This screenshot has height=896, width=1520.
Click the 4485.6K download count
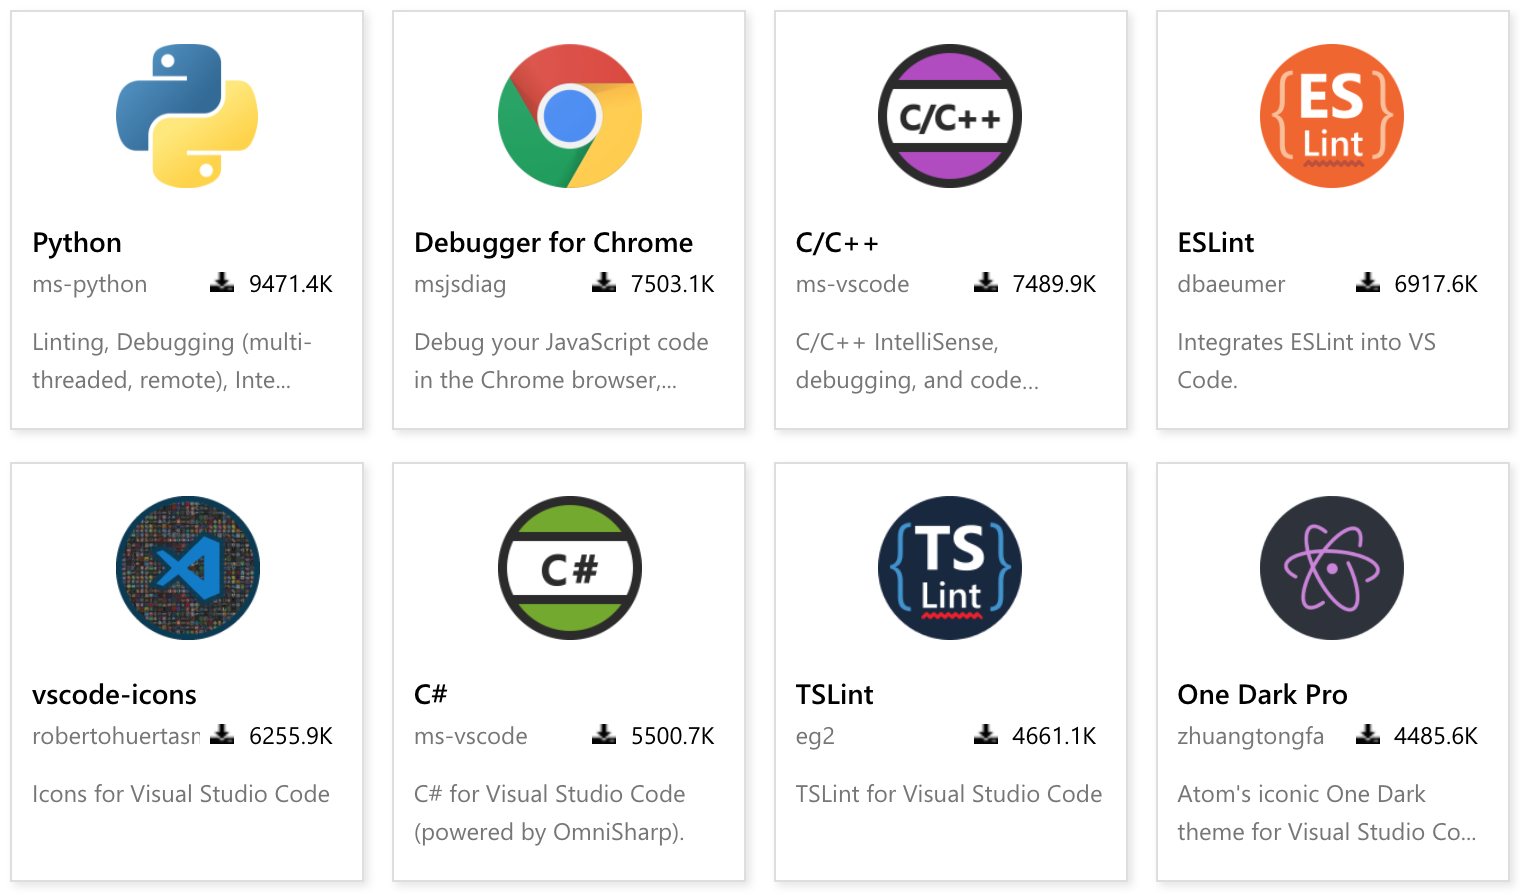(1436, 736)
